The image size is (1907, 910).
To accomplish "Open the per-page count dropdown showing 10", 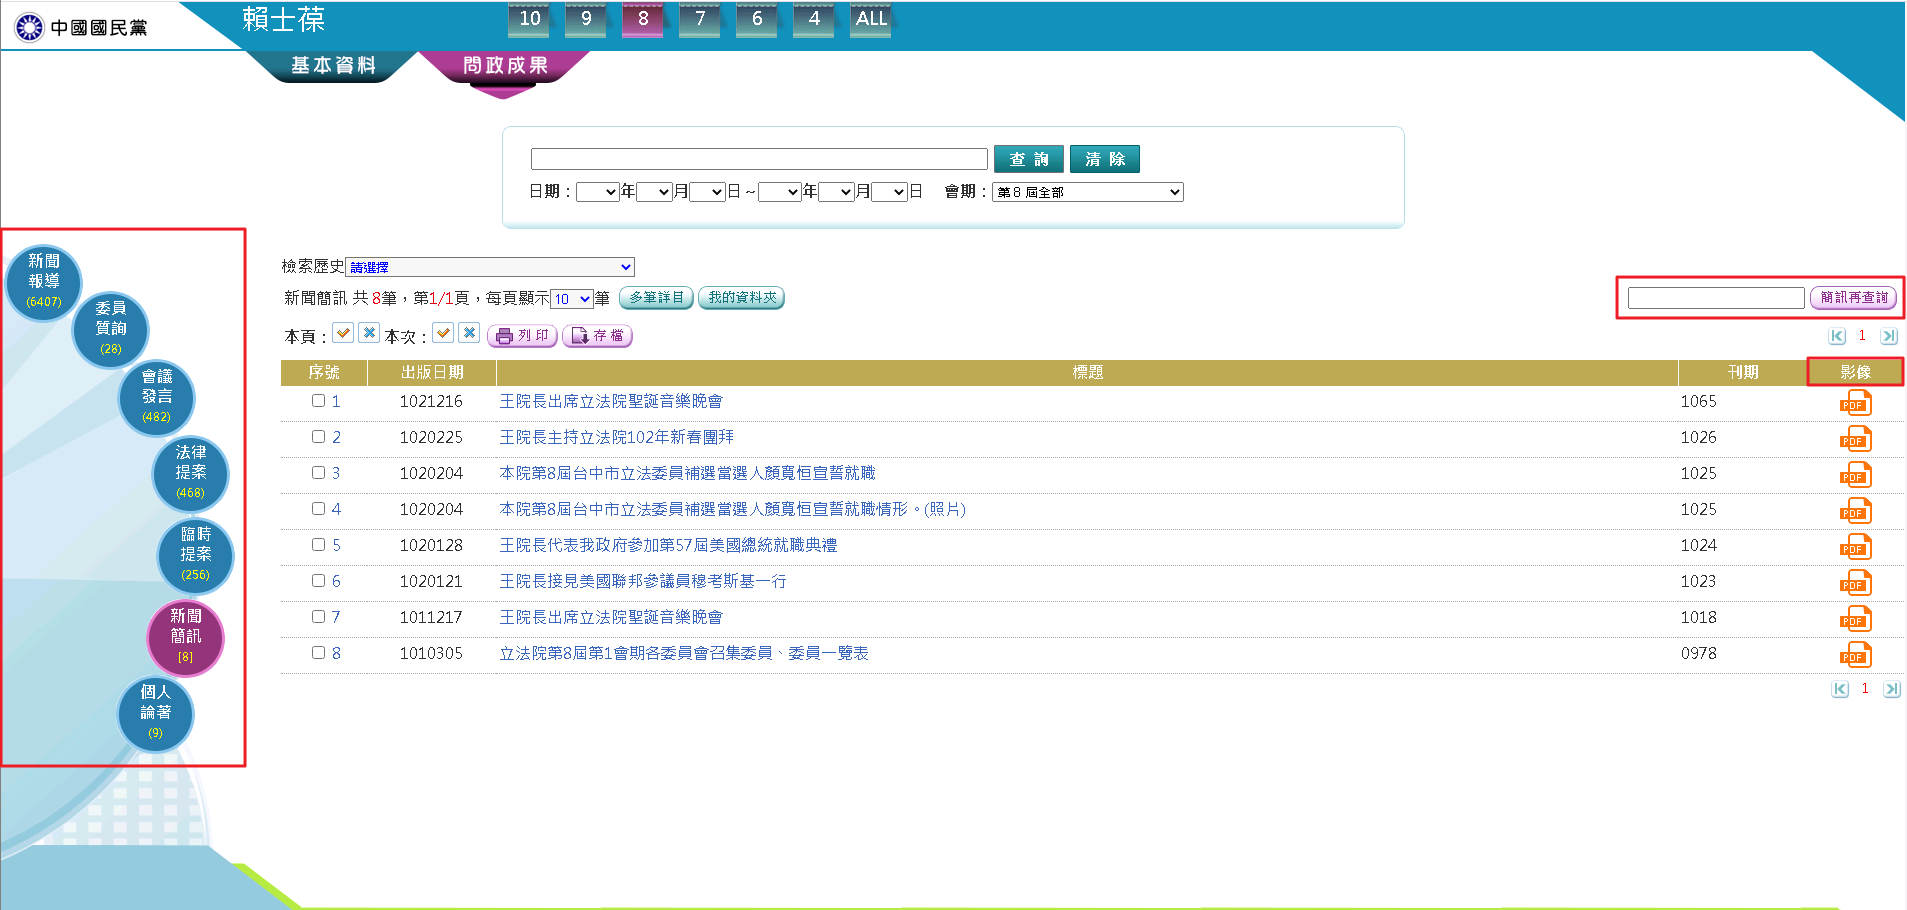I will coord(572,299).
